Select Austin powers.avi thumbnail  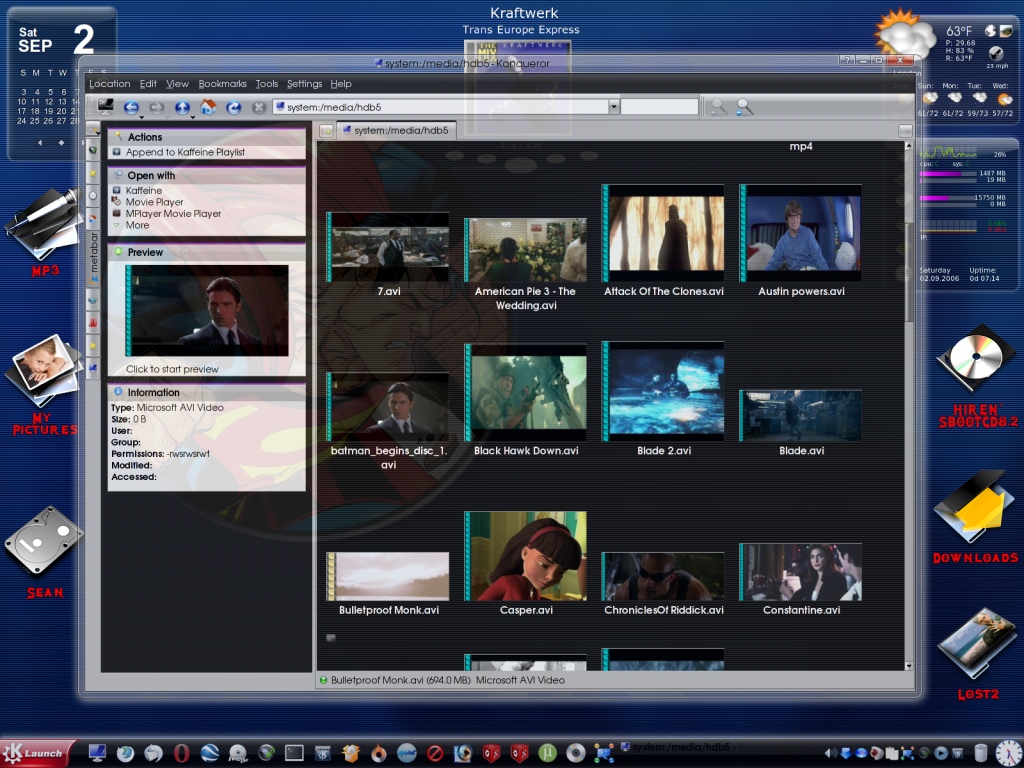click(x=801, y=233)
